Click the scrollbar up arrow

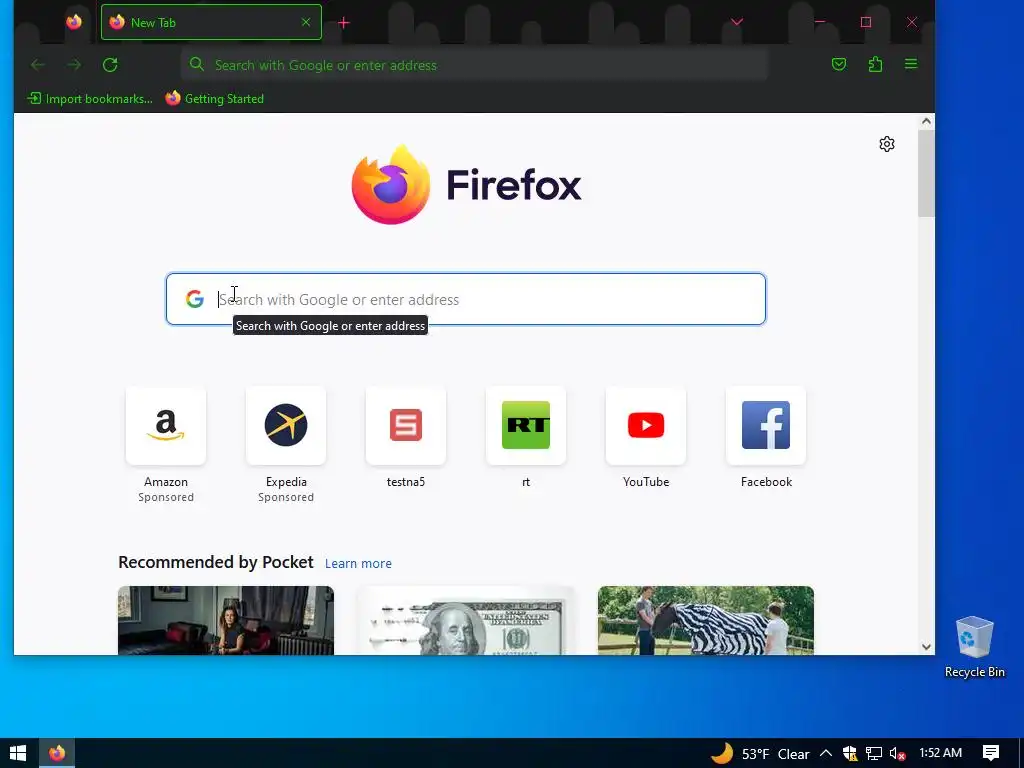click(926, 121)
